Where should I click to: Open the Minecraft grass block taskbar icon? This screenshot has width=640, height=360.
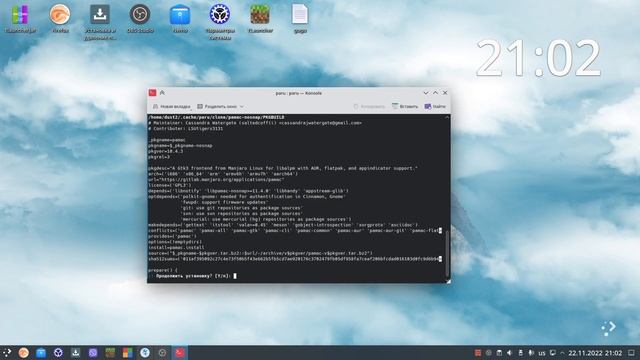(x=110, y=353)
